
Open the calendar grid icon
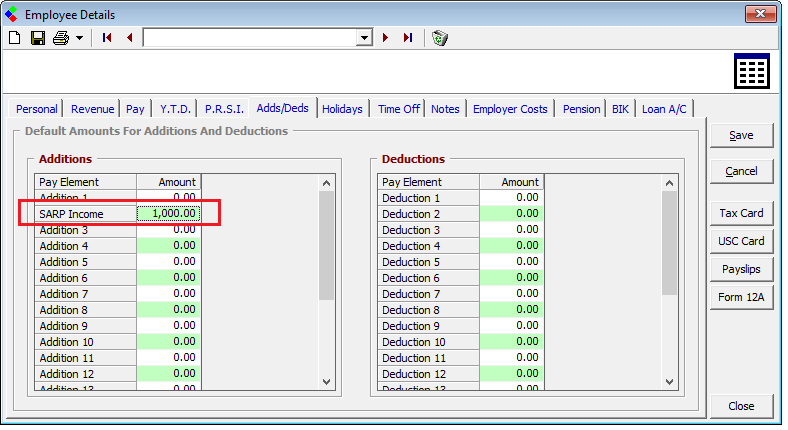pos(751,73)
